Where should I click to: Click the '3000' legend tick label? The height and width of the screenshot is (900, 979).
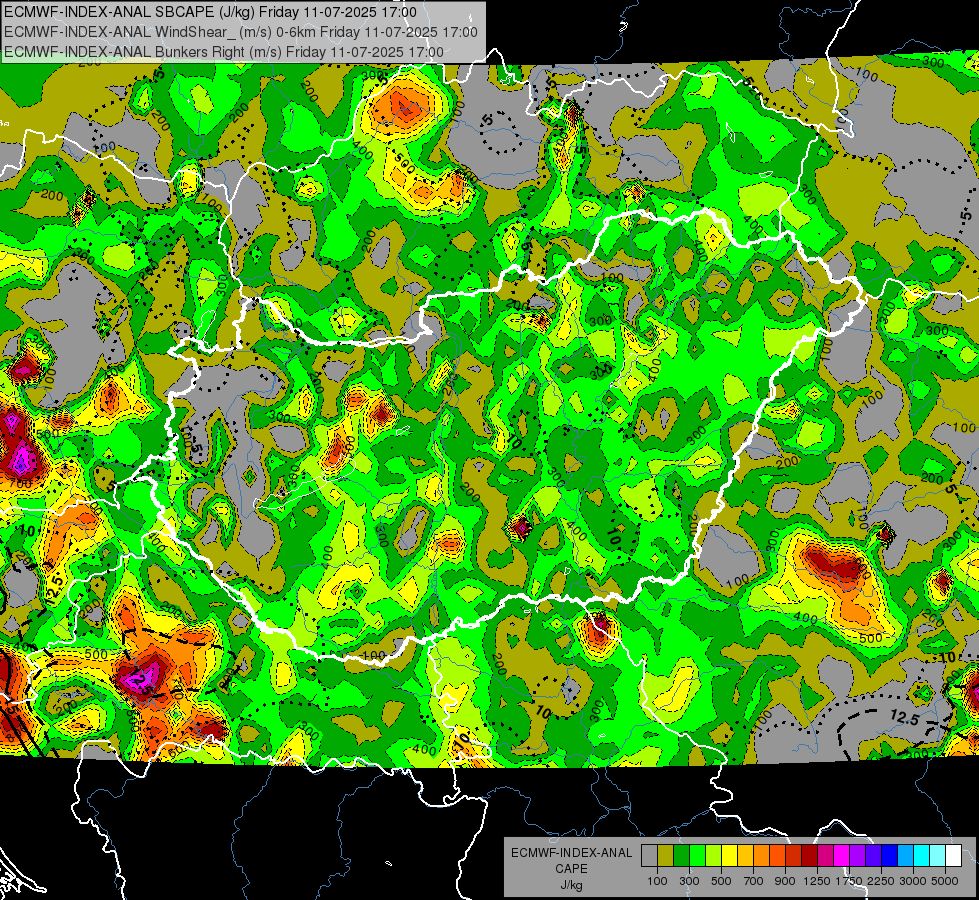click(913, 881)
